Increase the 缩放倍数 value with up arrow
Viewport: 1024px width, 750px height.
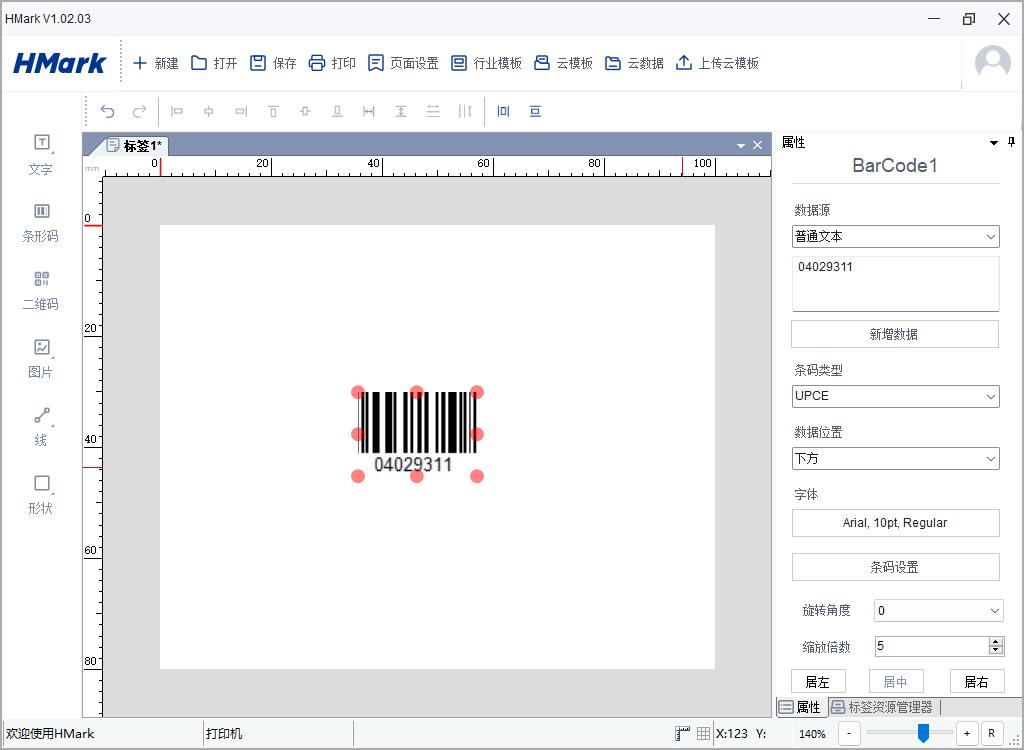click(x=995, y=642)
